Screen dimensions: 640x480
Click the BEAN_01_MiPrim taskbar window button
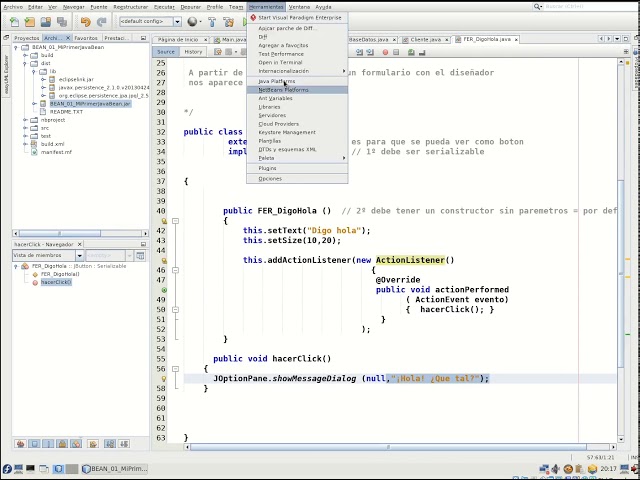[115, 469]
